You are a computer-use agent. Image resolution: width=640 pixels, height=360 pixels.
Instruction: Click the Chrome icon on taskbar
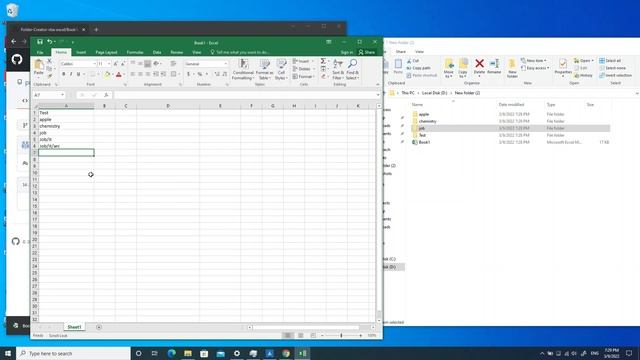[x=286, y=353]
